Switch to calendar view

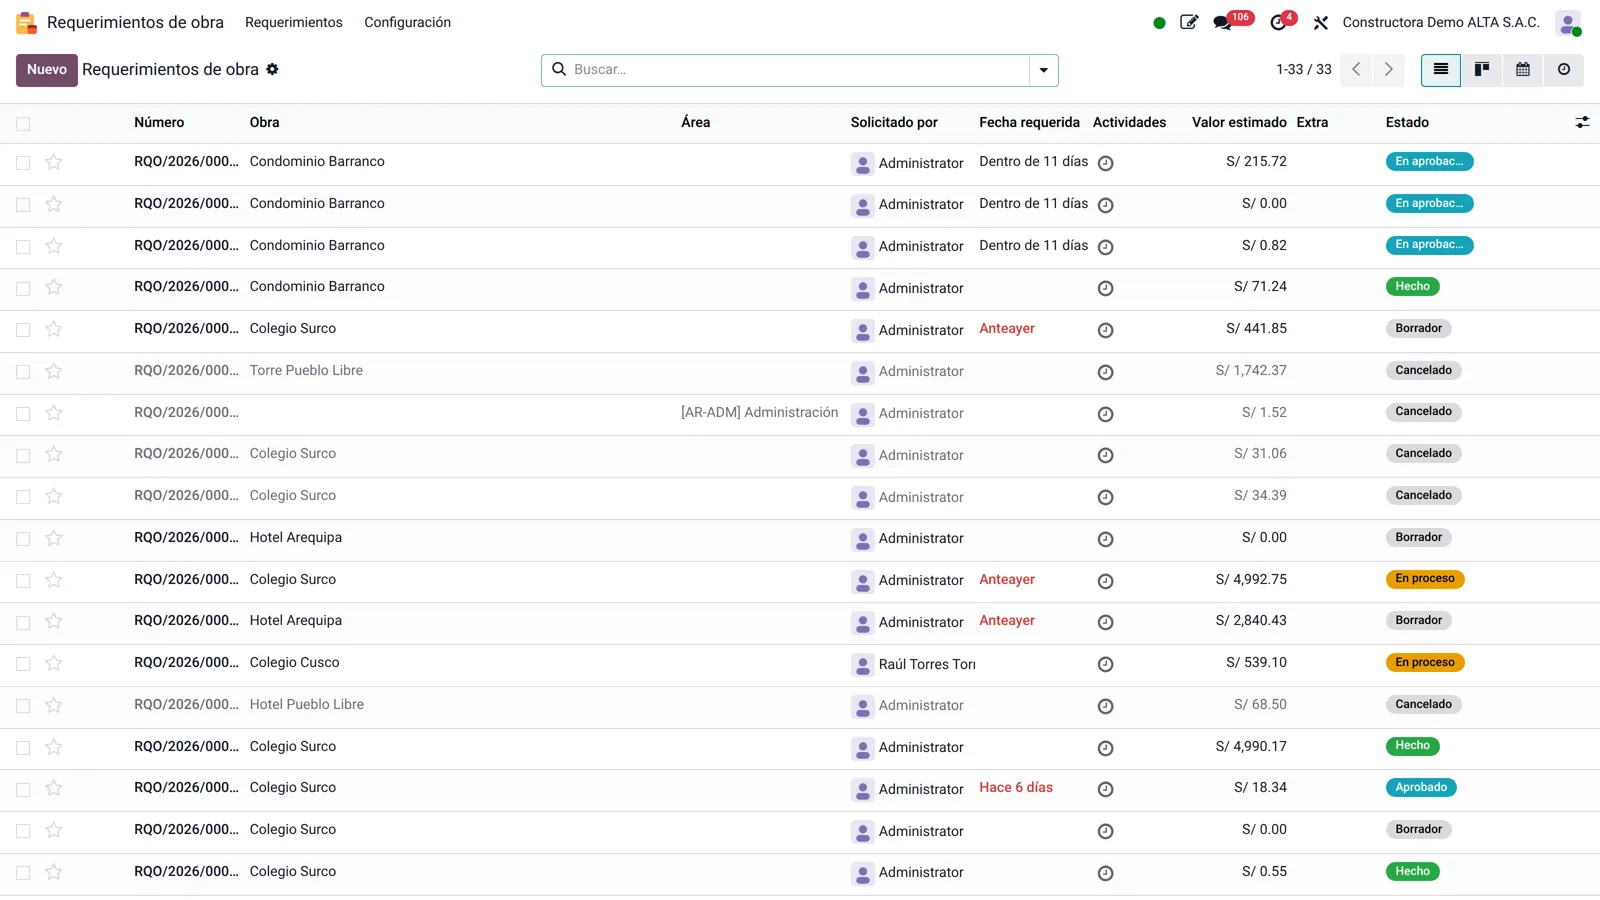(1523, 69)
